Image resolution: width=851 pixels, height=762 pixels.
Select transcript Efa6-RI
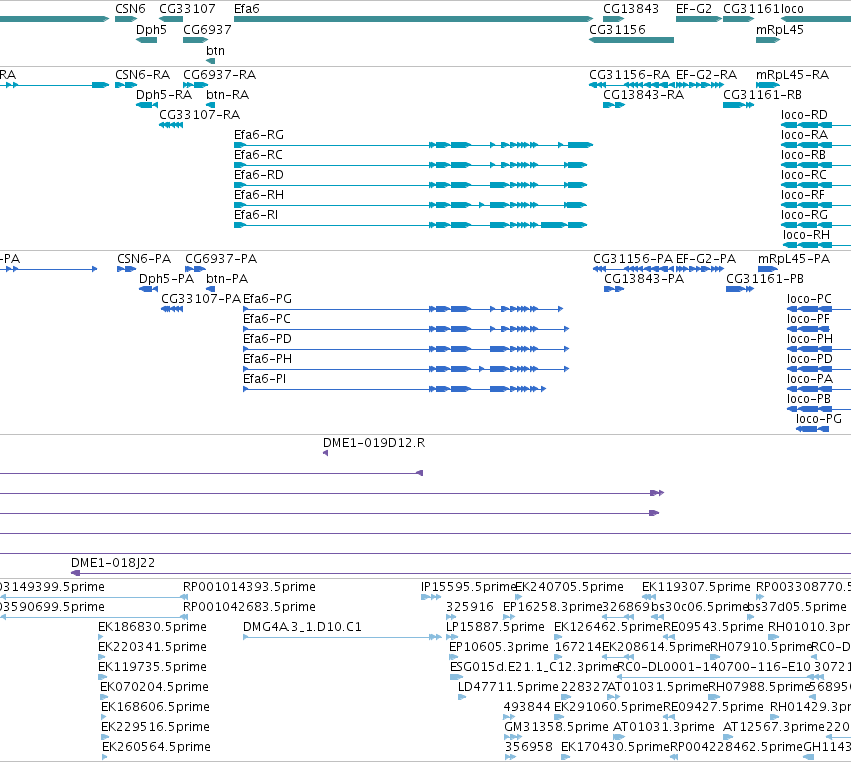tap(410, 225)
